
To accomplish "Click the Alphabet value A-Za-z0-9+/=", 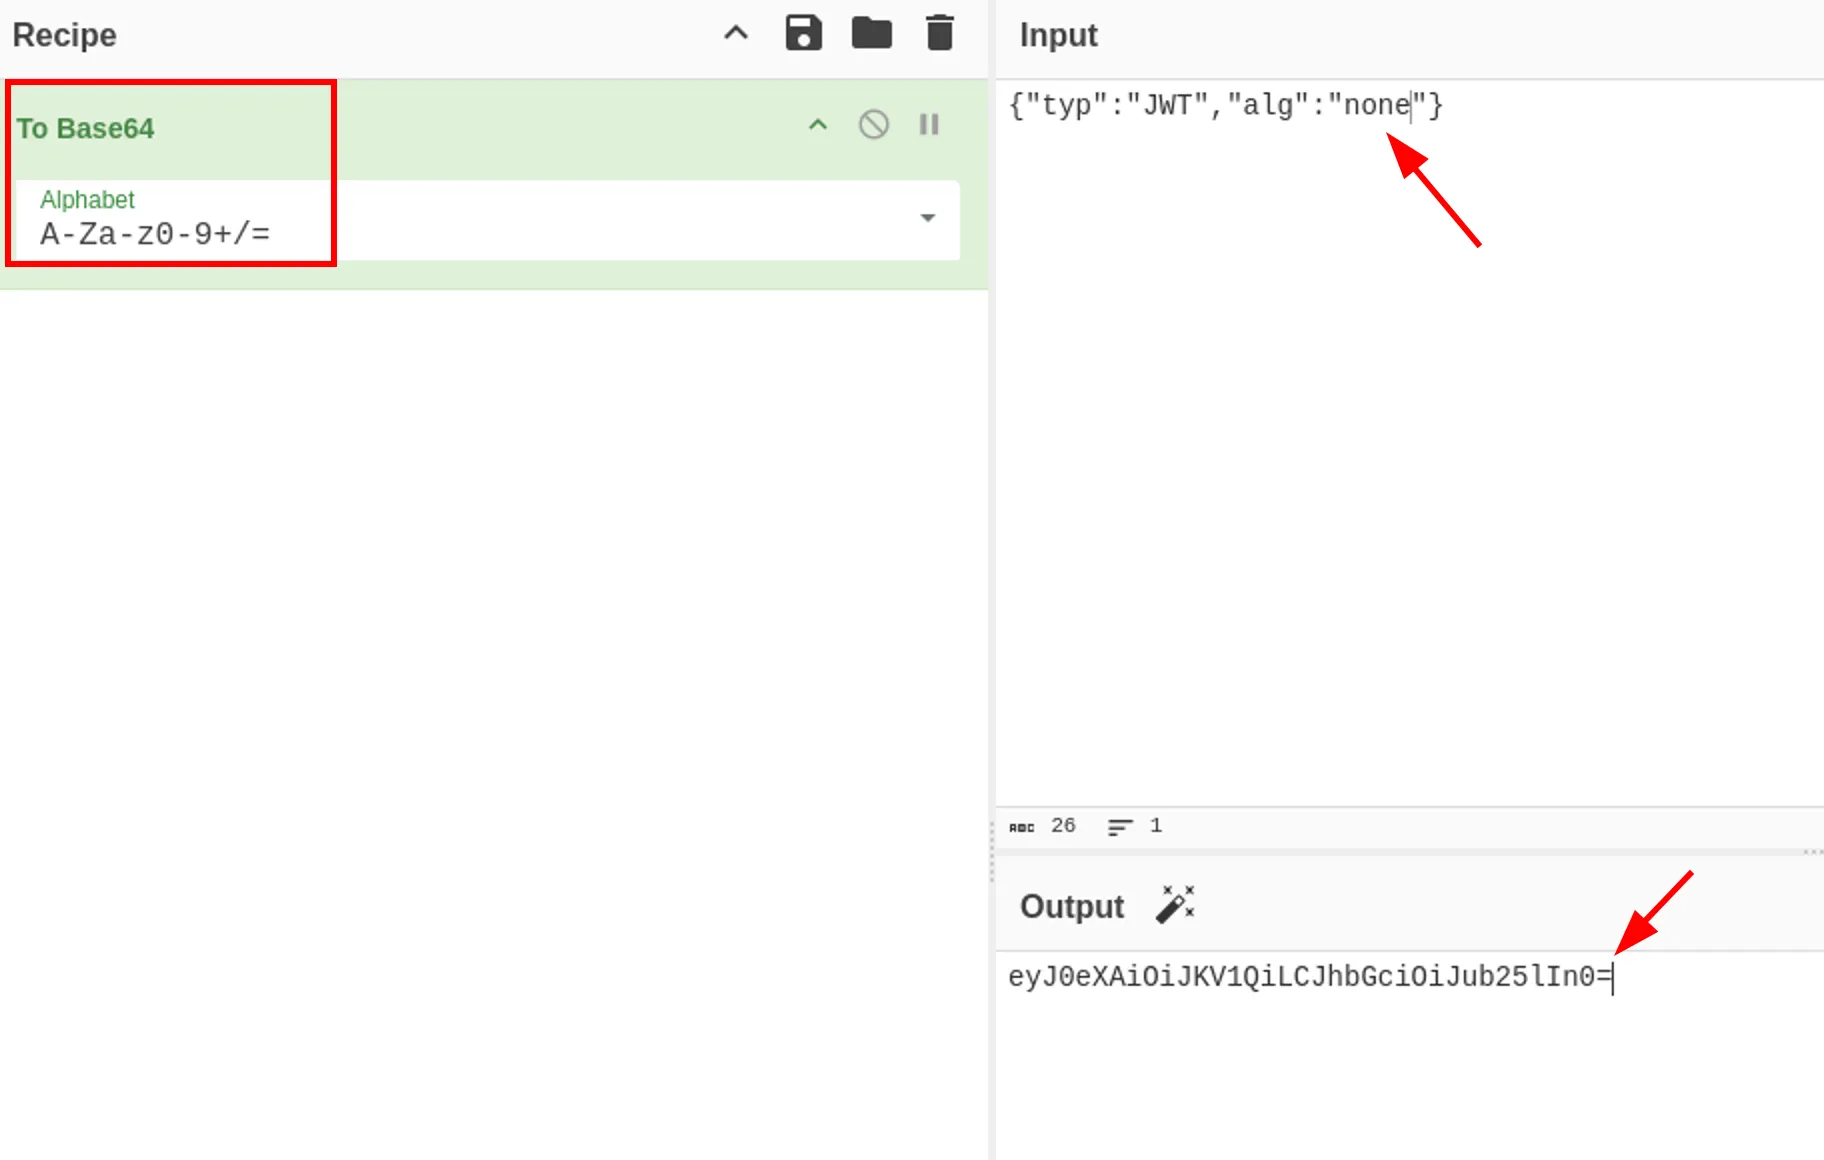I will pyautogui.click(x=155, y=234).
